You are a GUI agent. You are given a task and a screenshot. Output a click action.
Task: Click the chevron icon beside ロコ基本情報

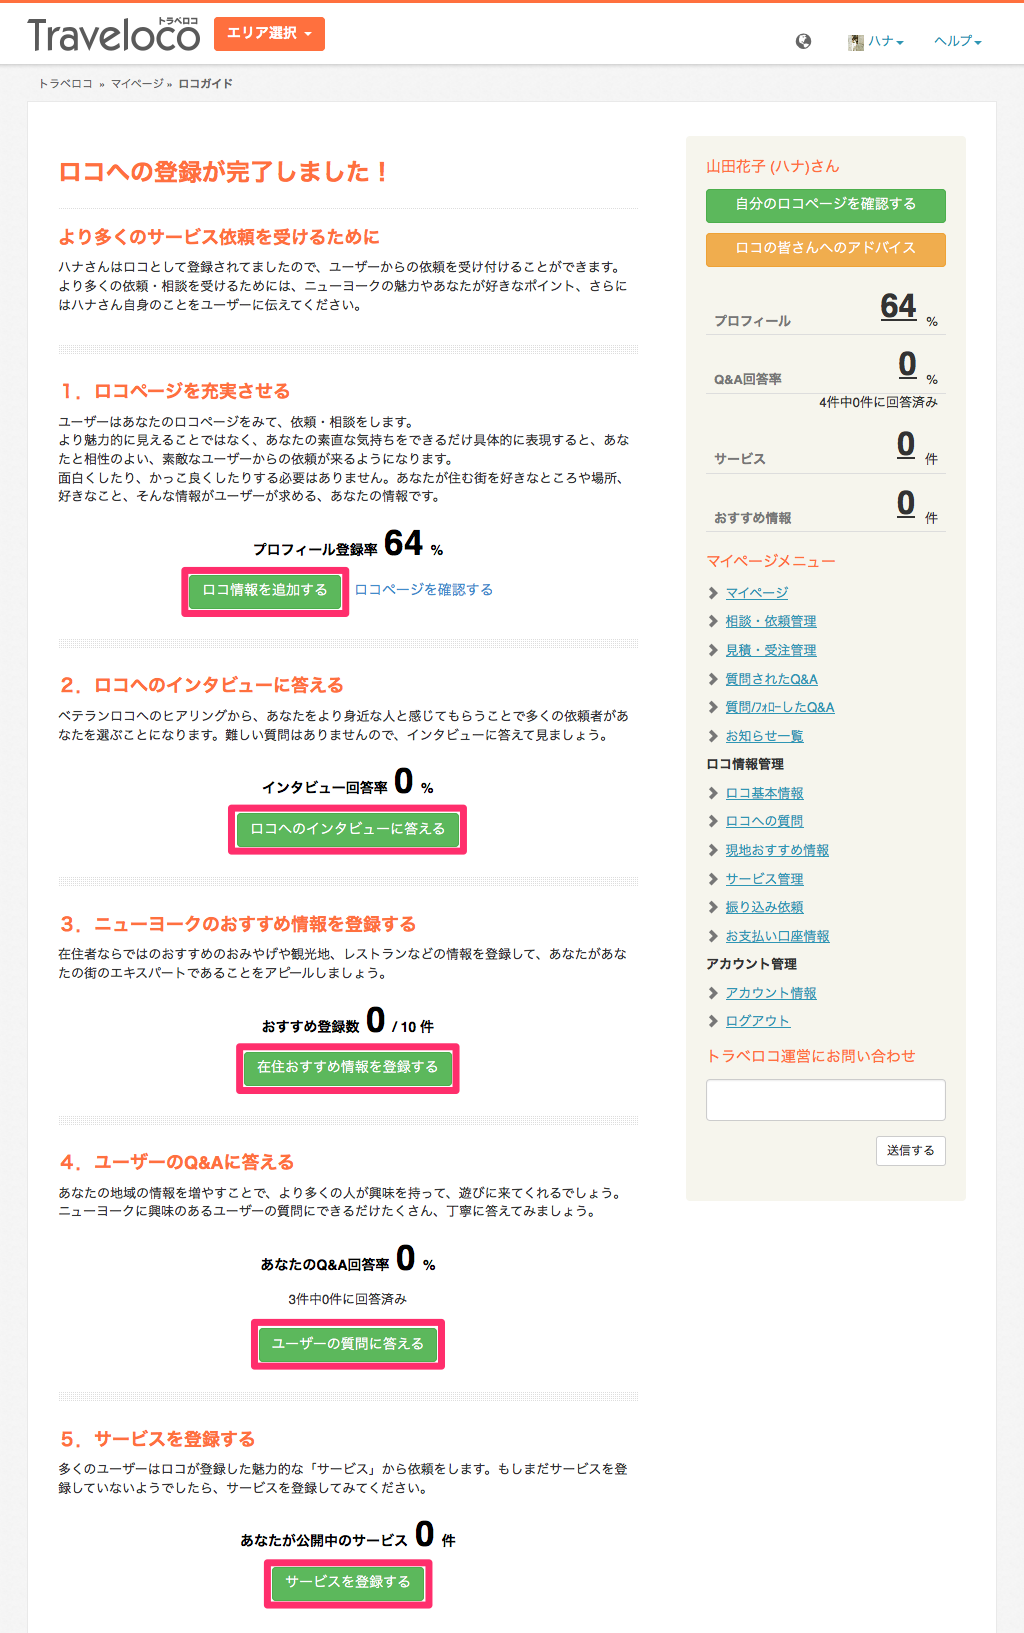pyautogui.click(x=713, y=794)
